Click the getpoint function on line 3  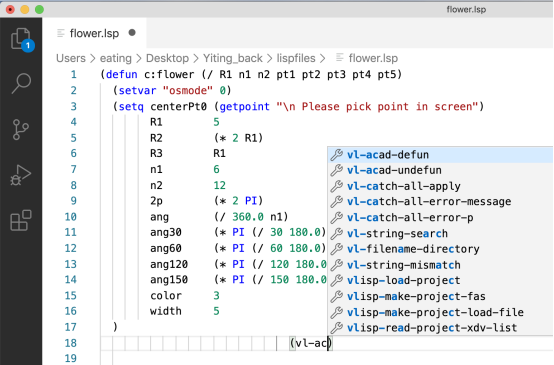coord(244,106)
